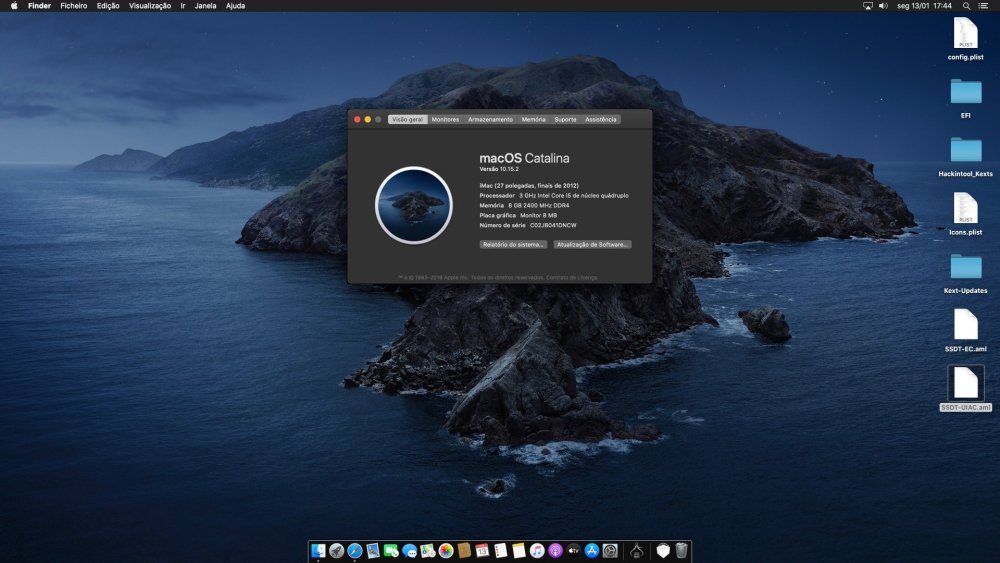
Task: Select SSDT-EC.aml file on desktop
Action: [x=966, y=330]
